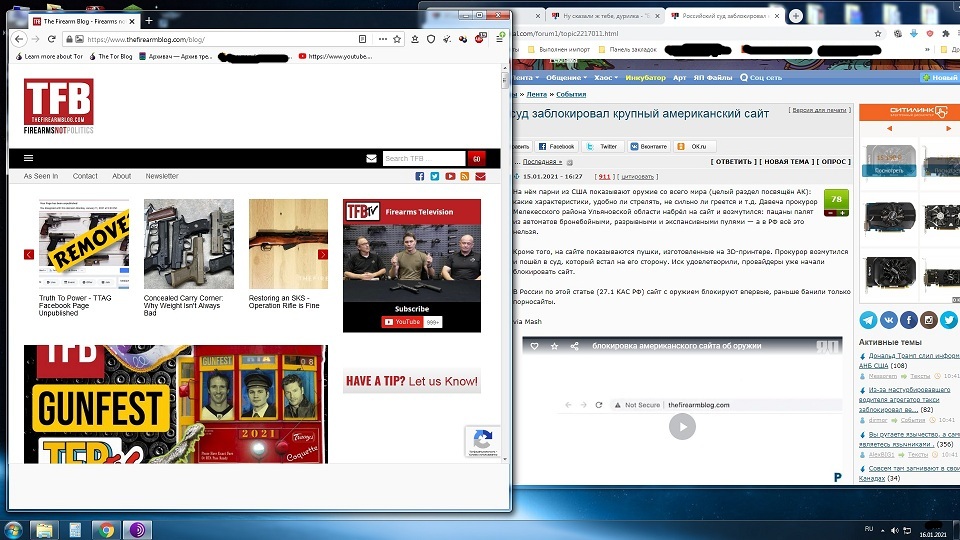Expand the Хаос forum menu dropdown
This screenshot has width=960, height=540.
pos(606,78)
